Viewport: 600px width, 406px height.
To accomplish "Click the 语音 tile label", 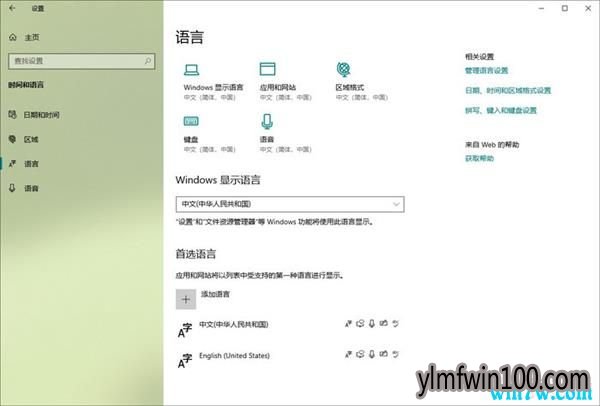I will point(267,139).
